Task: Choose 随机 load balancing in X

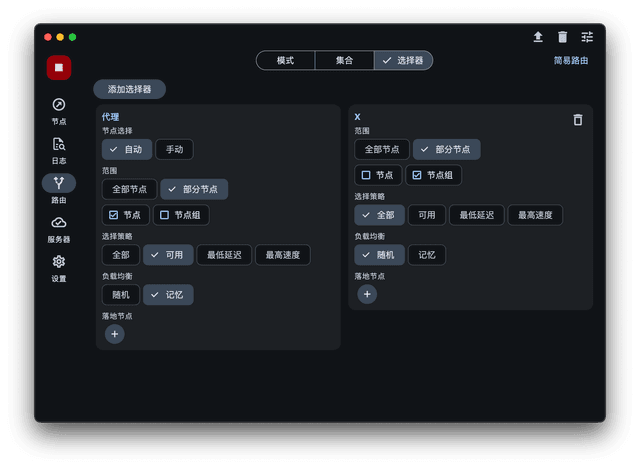Action: click(x=379, y=255)
